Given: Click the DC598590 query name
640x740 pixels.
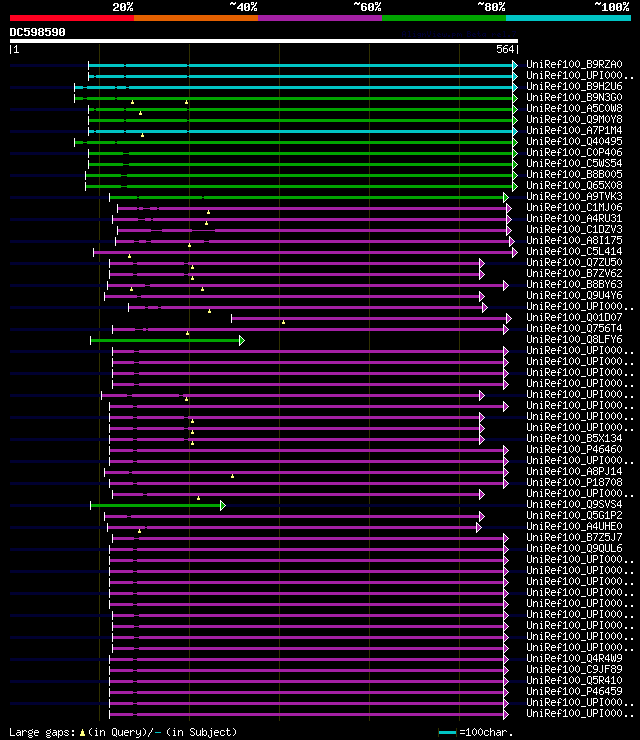Looking at the screenshot, I should pyautogui.click(x=37, y=33).
